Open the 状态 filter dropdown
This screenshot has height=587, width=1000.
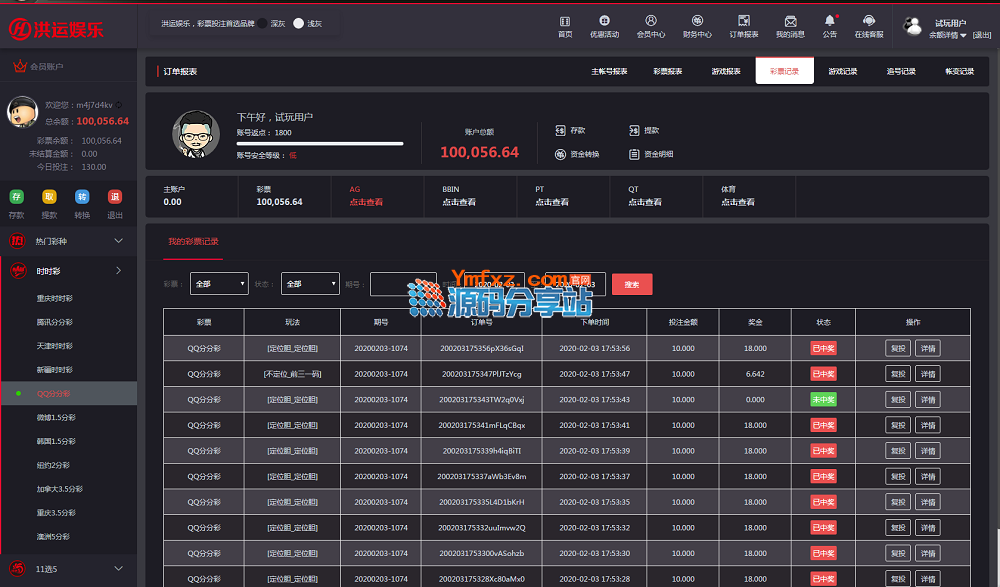pos(310,284)
